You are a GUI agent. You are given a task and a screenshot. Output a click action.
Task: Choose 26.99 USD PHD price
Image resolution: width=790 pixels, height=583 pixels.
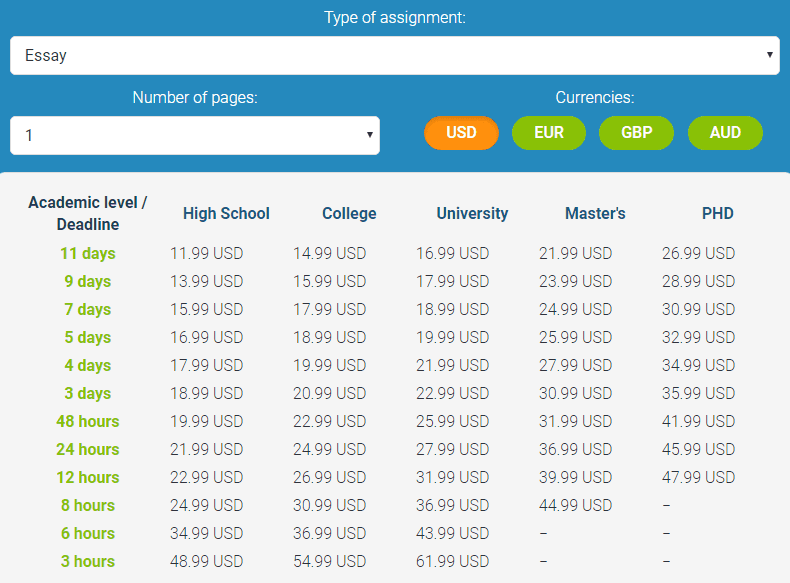pos(698,253)
